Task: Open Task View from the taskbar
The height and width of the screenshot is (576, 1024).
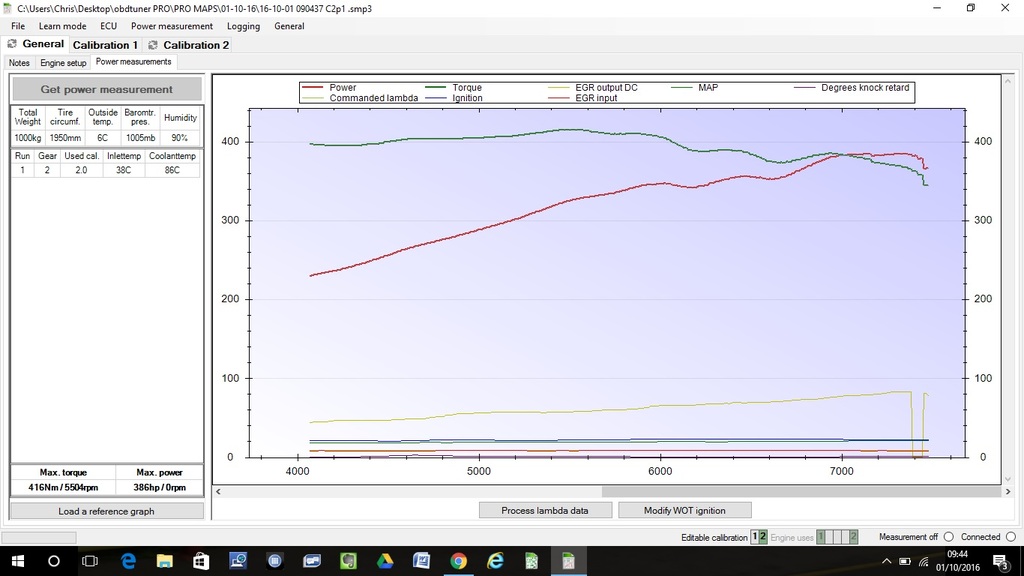Action: (90, 561)
